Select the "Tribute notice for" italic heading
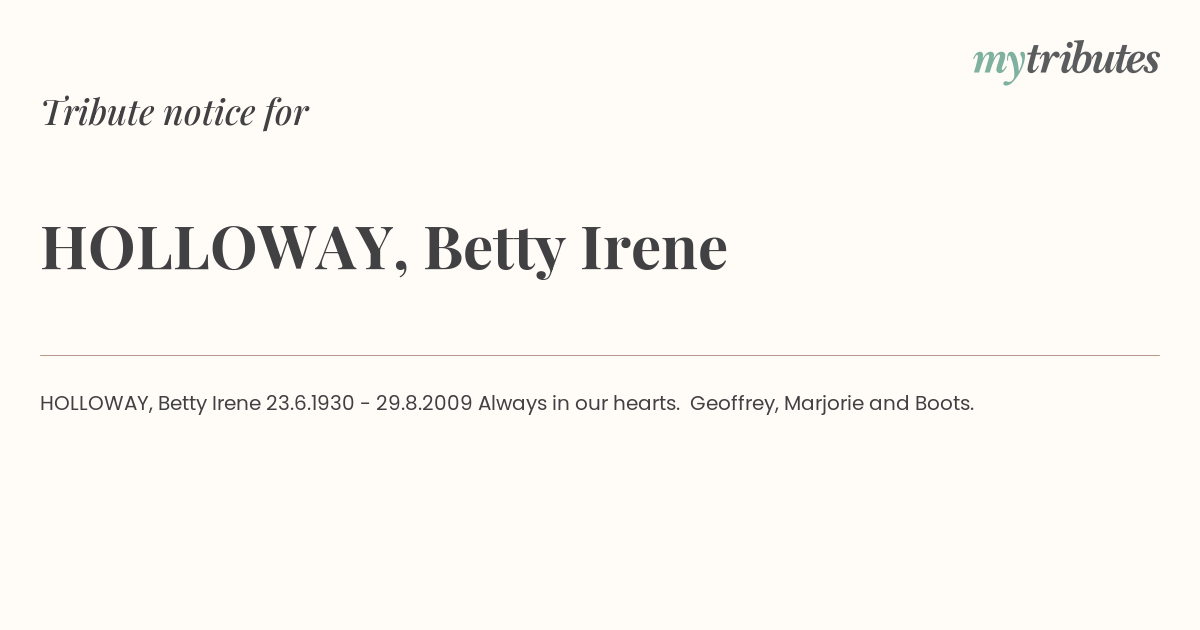The image size is (1200, 630). (174, 112)
